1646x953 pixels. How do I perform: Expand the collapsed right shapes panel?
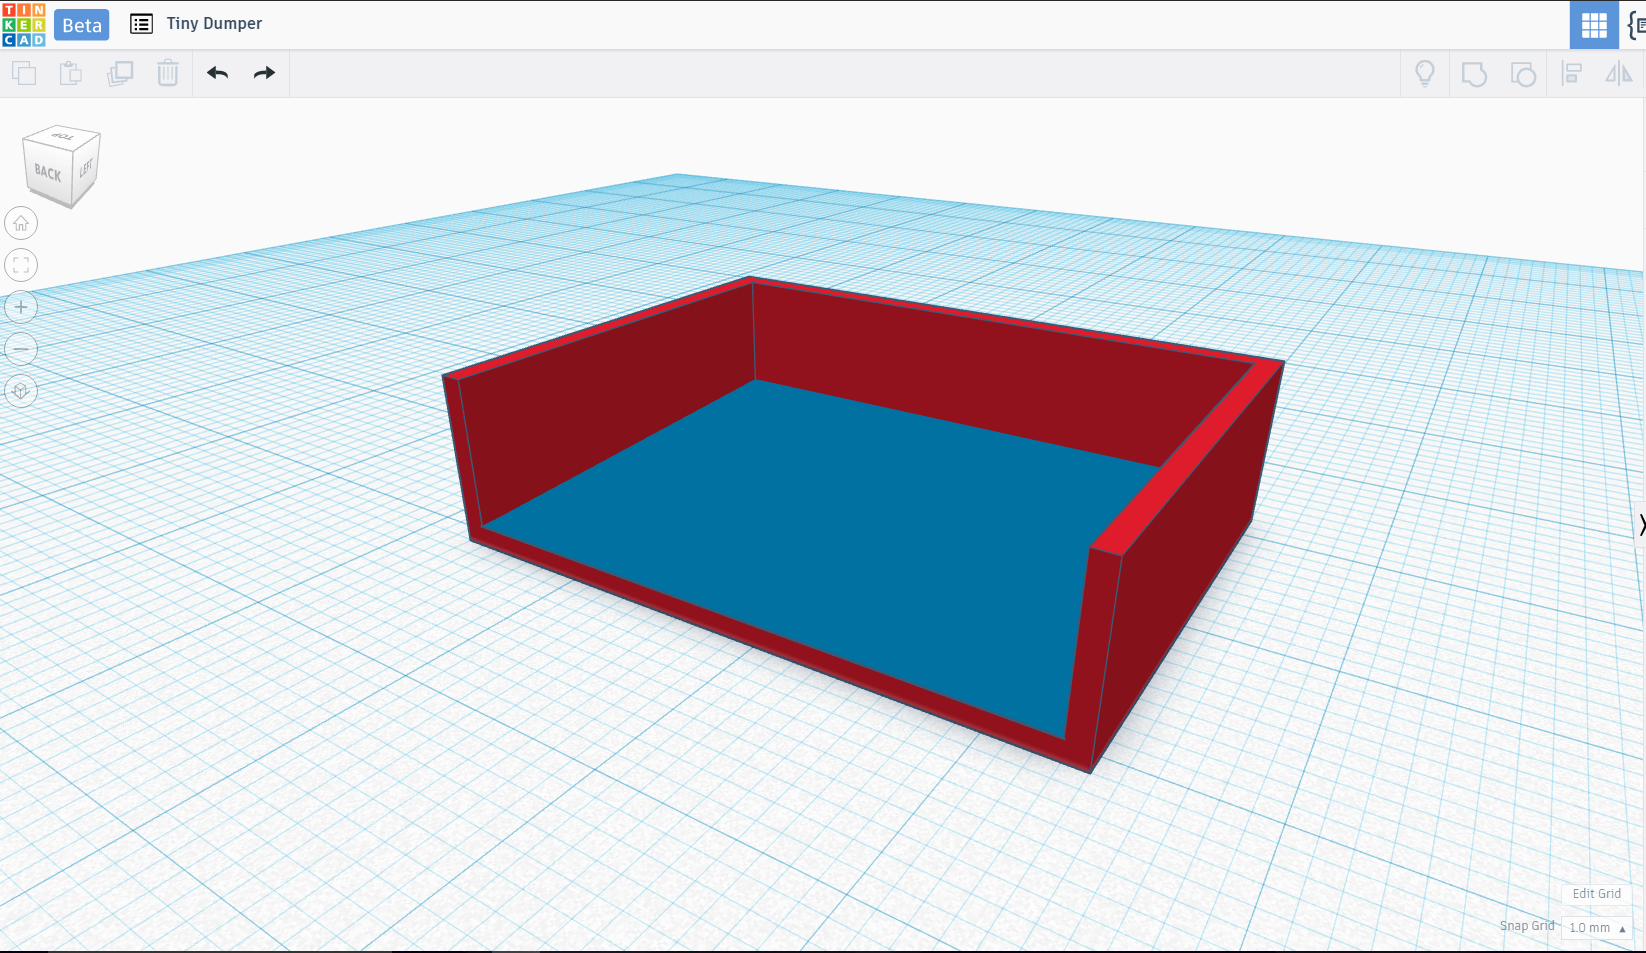click(1640, 525)
